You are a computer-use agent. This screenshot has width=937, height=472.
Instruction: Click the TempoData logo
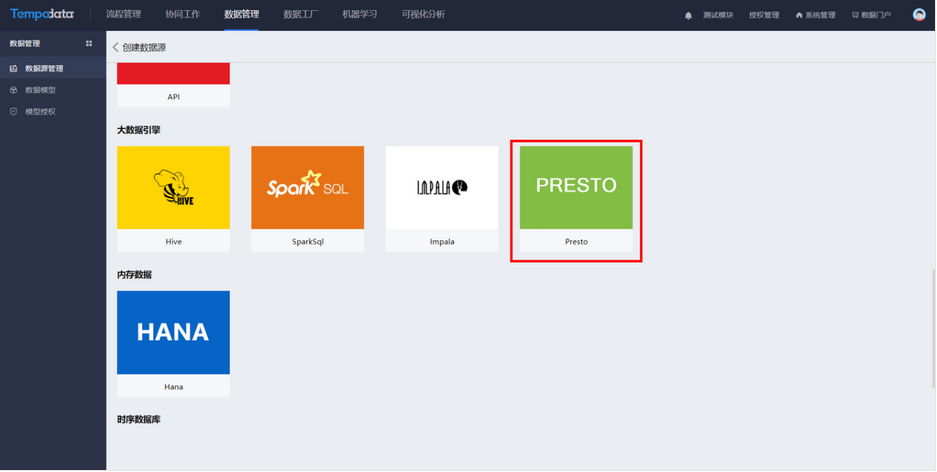tap(42, 14)
